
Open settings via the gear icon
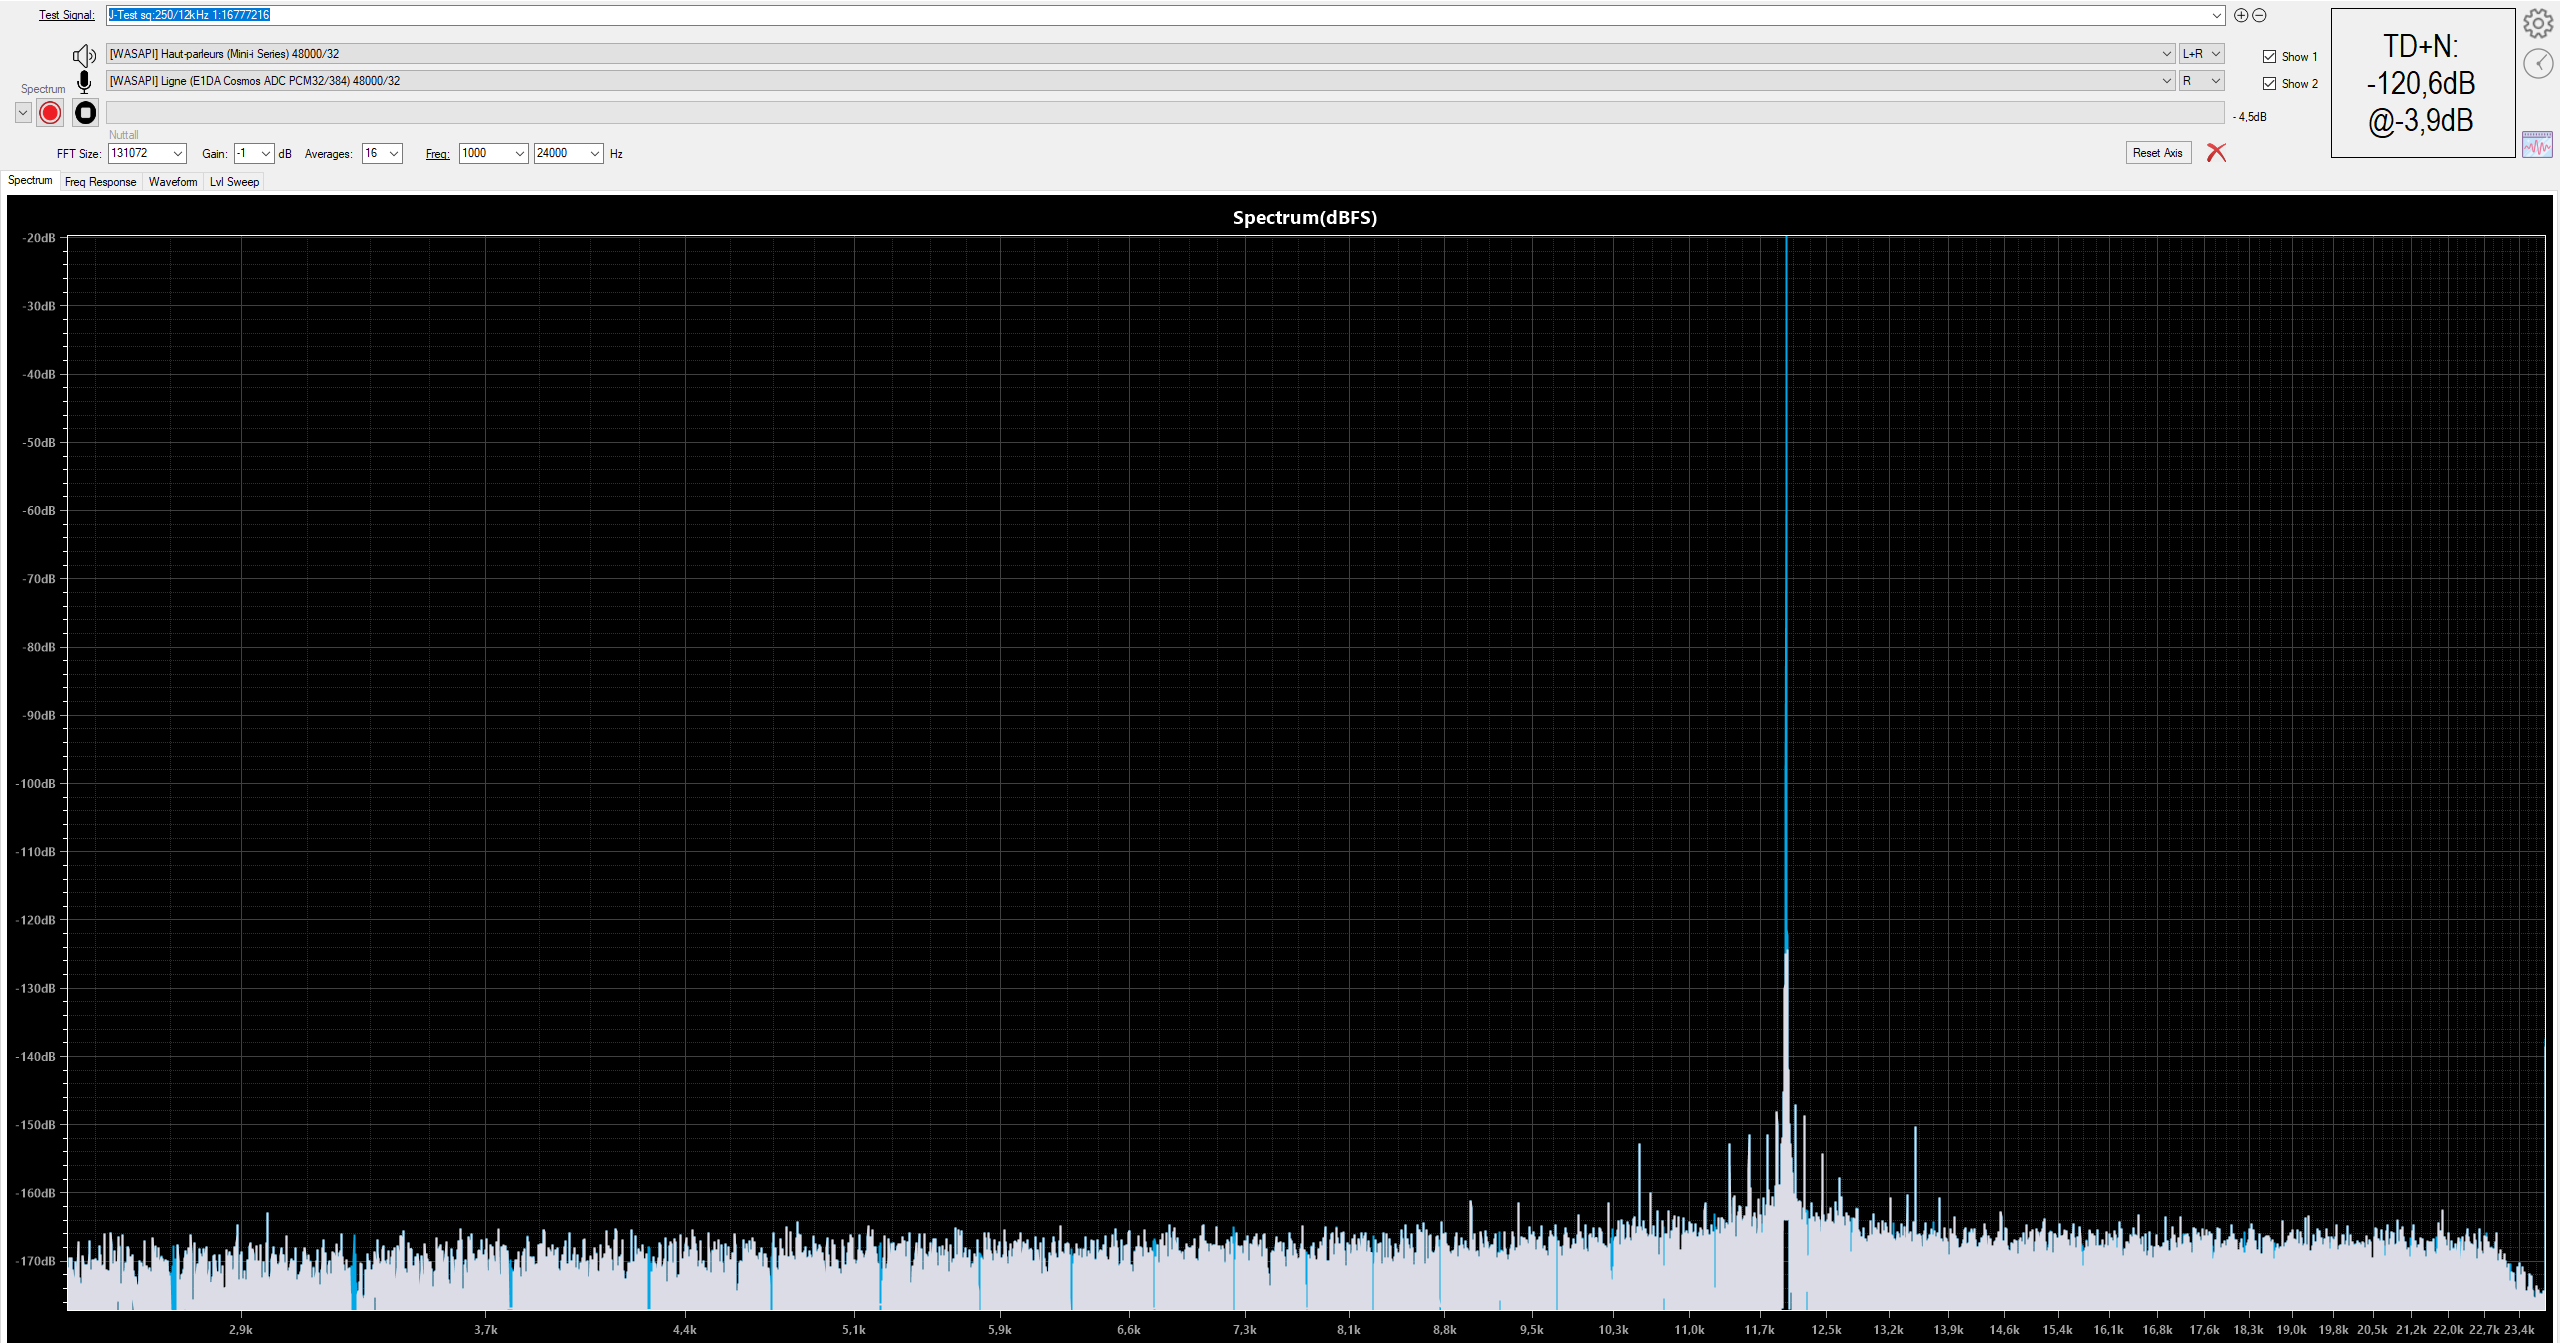point(2538,24)
